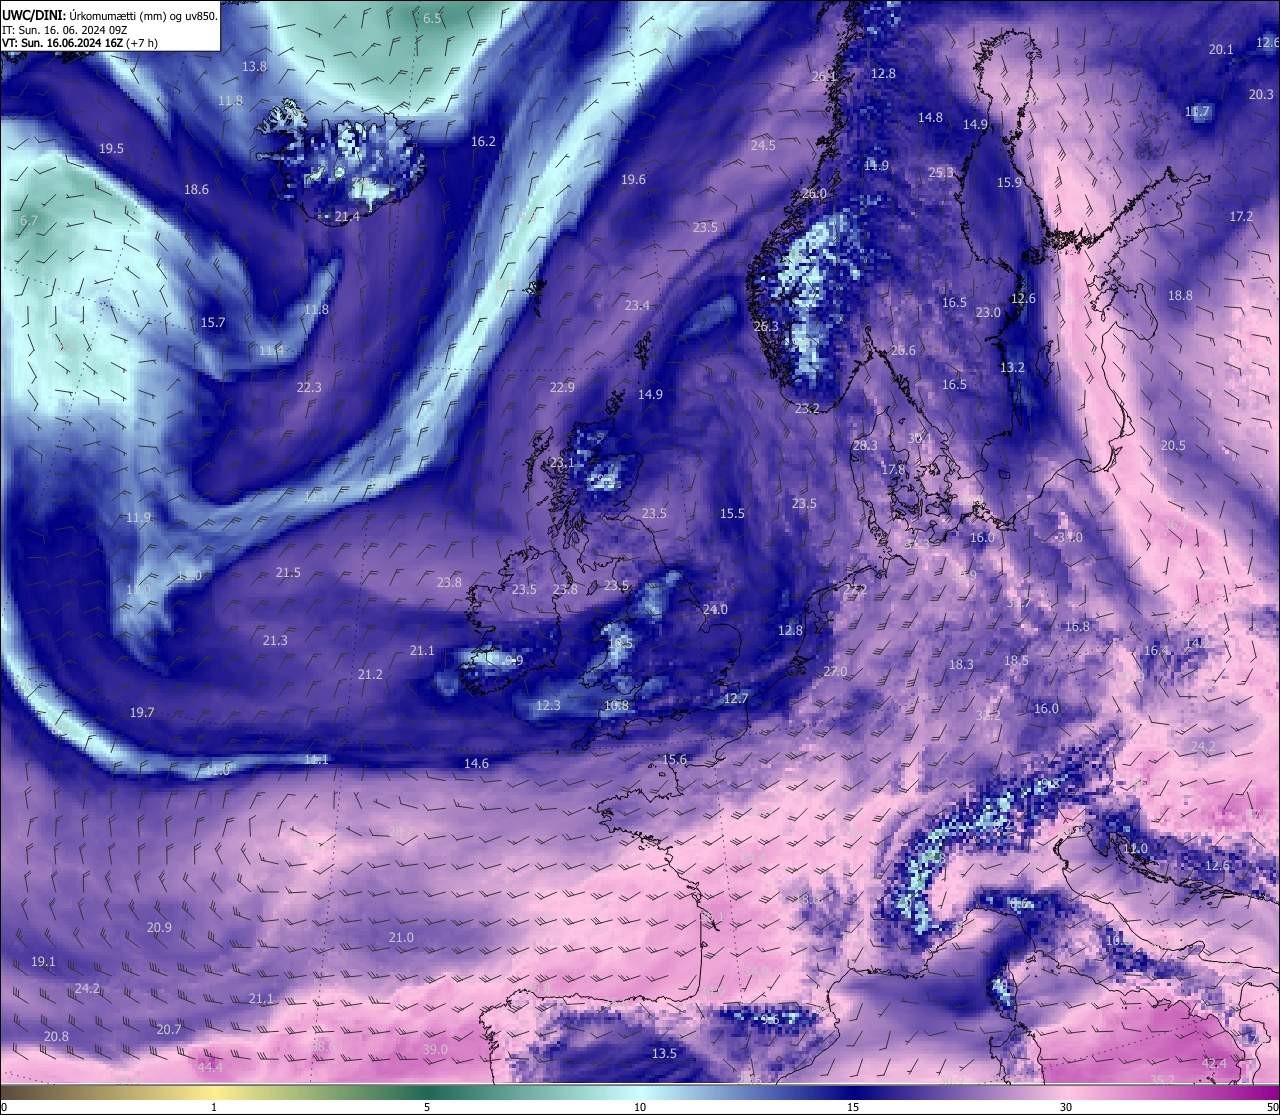1280x1115 pixels.
Task: Select the color scale tick label 30
Action: (1066, 1107)
